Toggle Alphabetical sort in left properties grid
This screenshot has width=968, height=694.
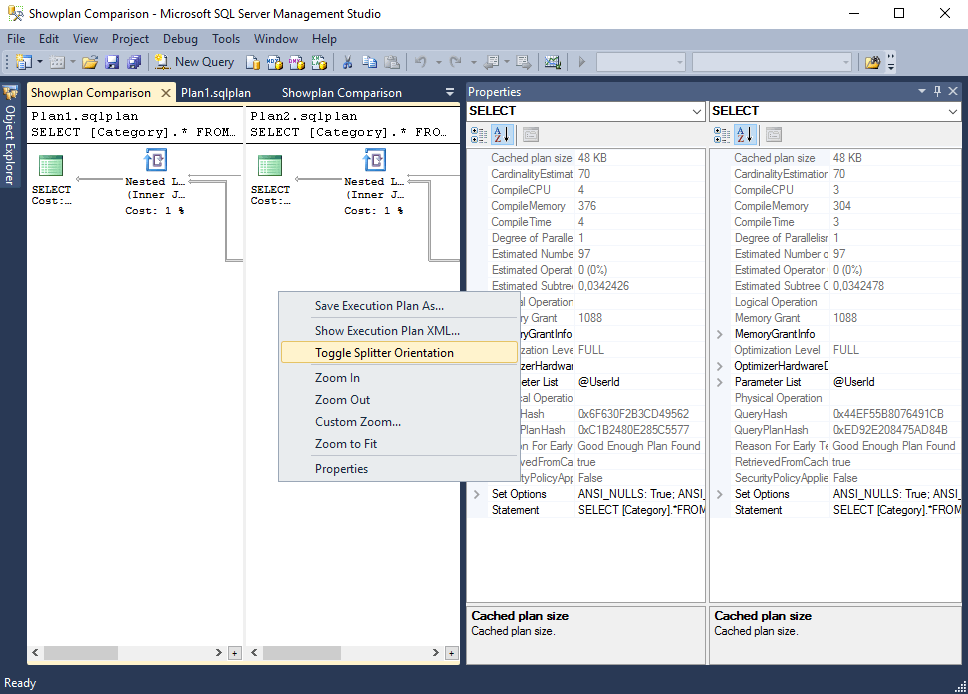click(x=502, y=134)
